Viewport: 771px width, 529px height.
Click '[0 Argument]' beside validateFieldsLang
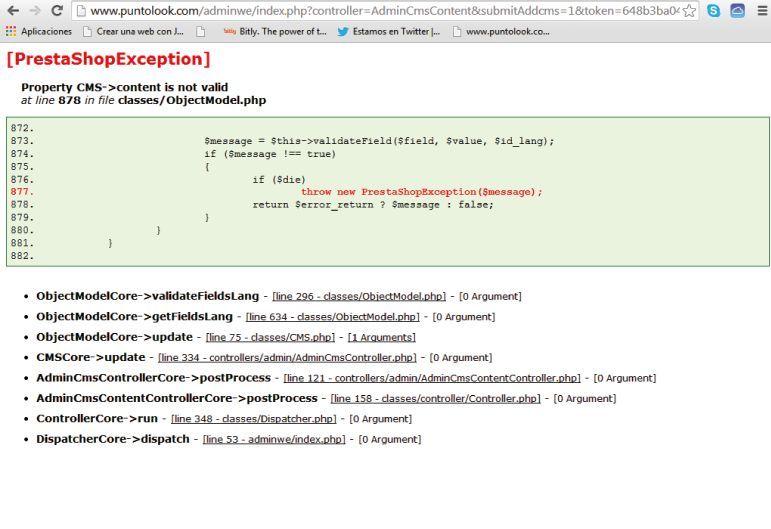490,296
